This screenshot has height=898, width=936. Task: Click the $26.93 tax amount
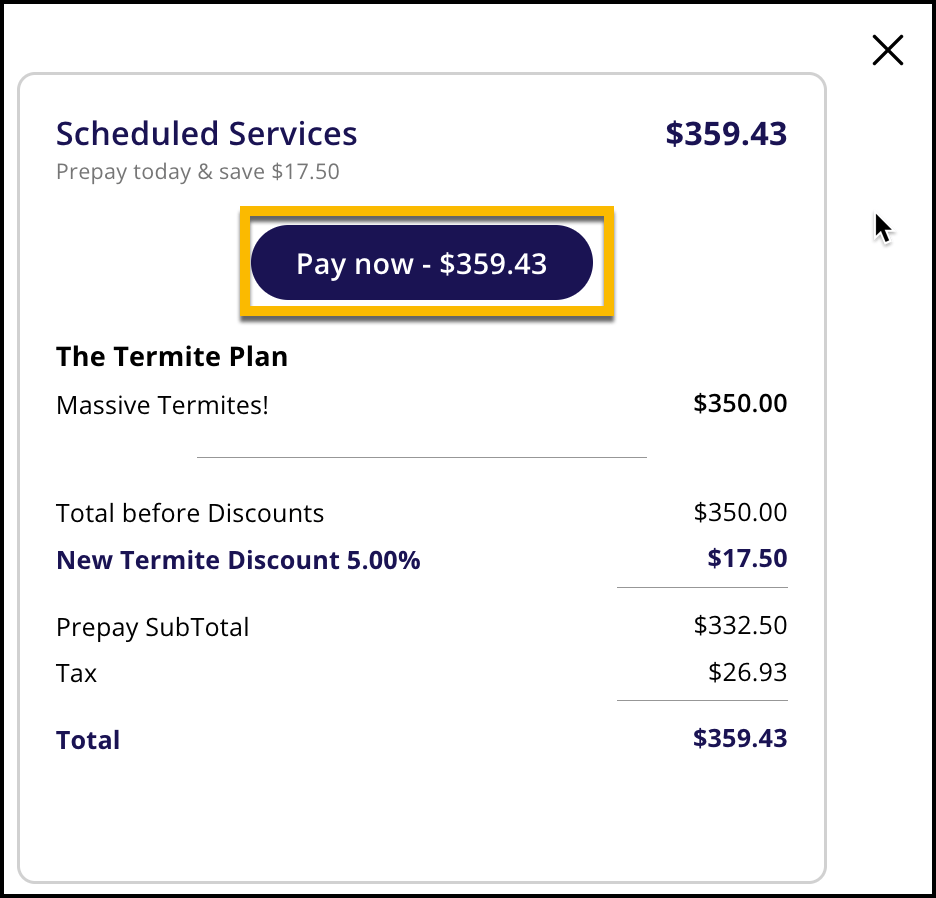tap(747, 672)
